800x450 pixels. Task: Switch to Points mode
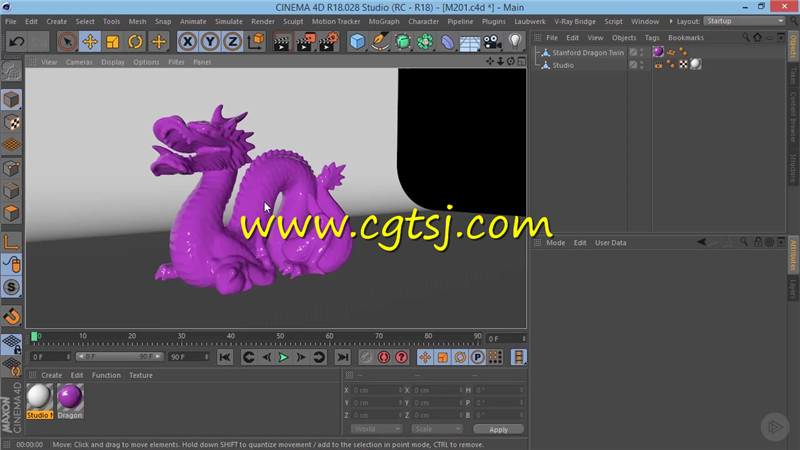pos(11,168)
